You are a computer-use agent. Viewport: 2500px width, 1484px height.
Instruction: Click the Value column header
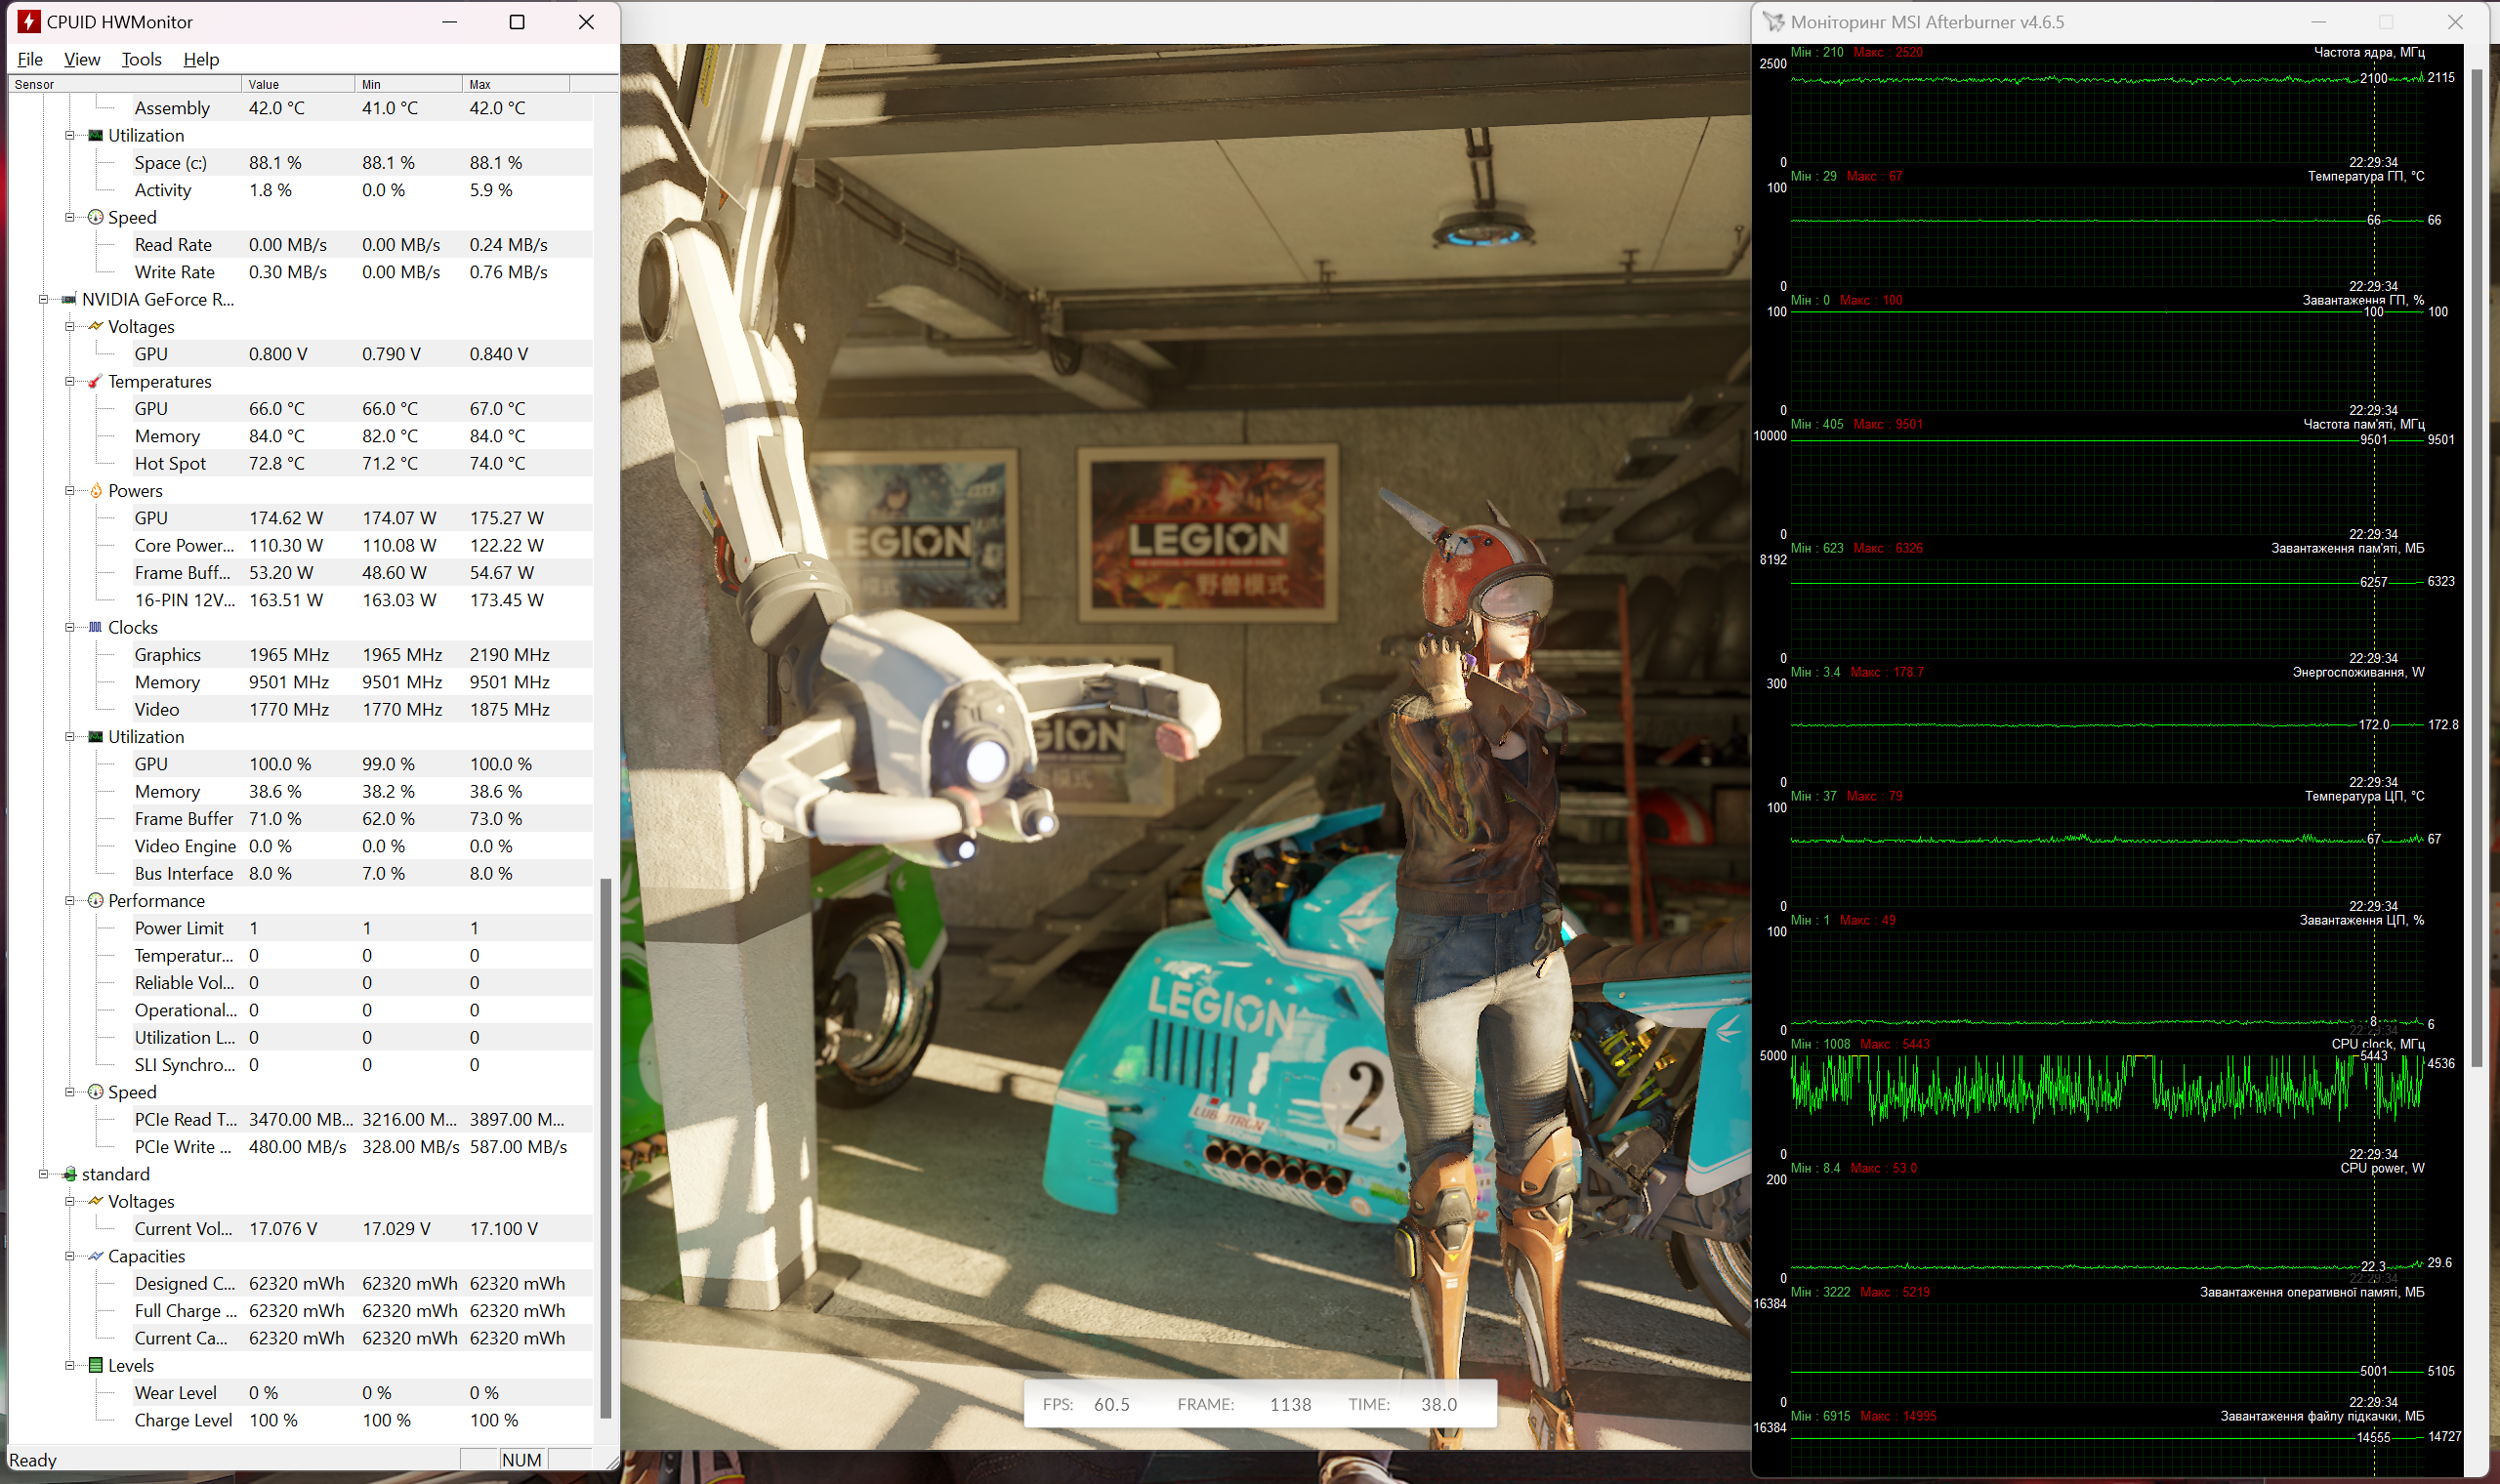[297, 84]
